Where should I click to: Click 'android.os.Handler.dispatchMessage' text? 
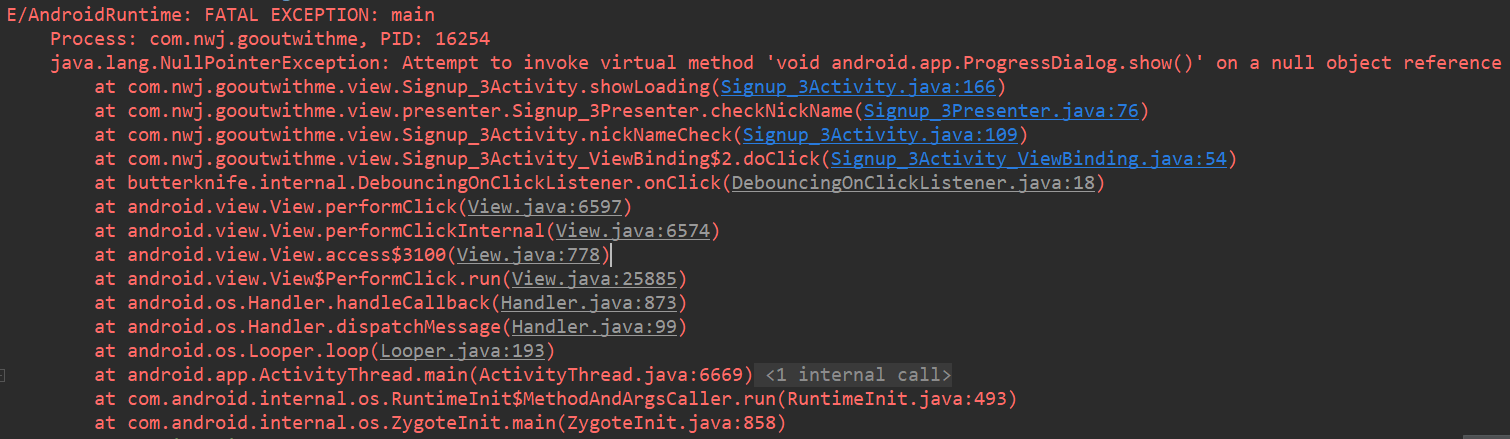tap(314, 327)
